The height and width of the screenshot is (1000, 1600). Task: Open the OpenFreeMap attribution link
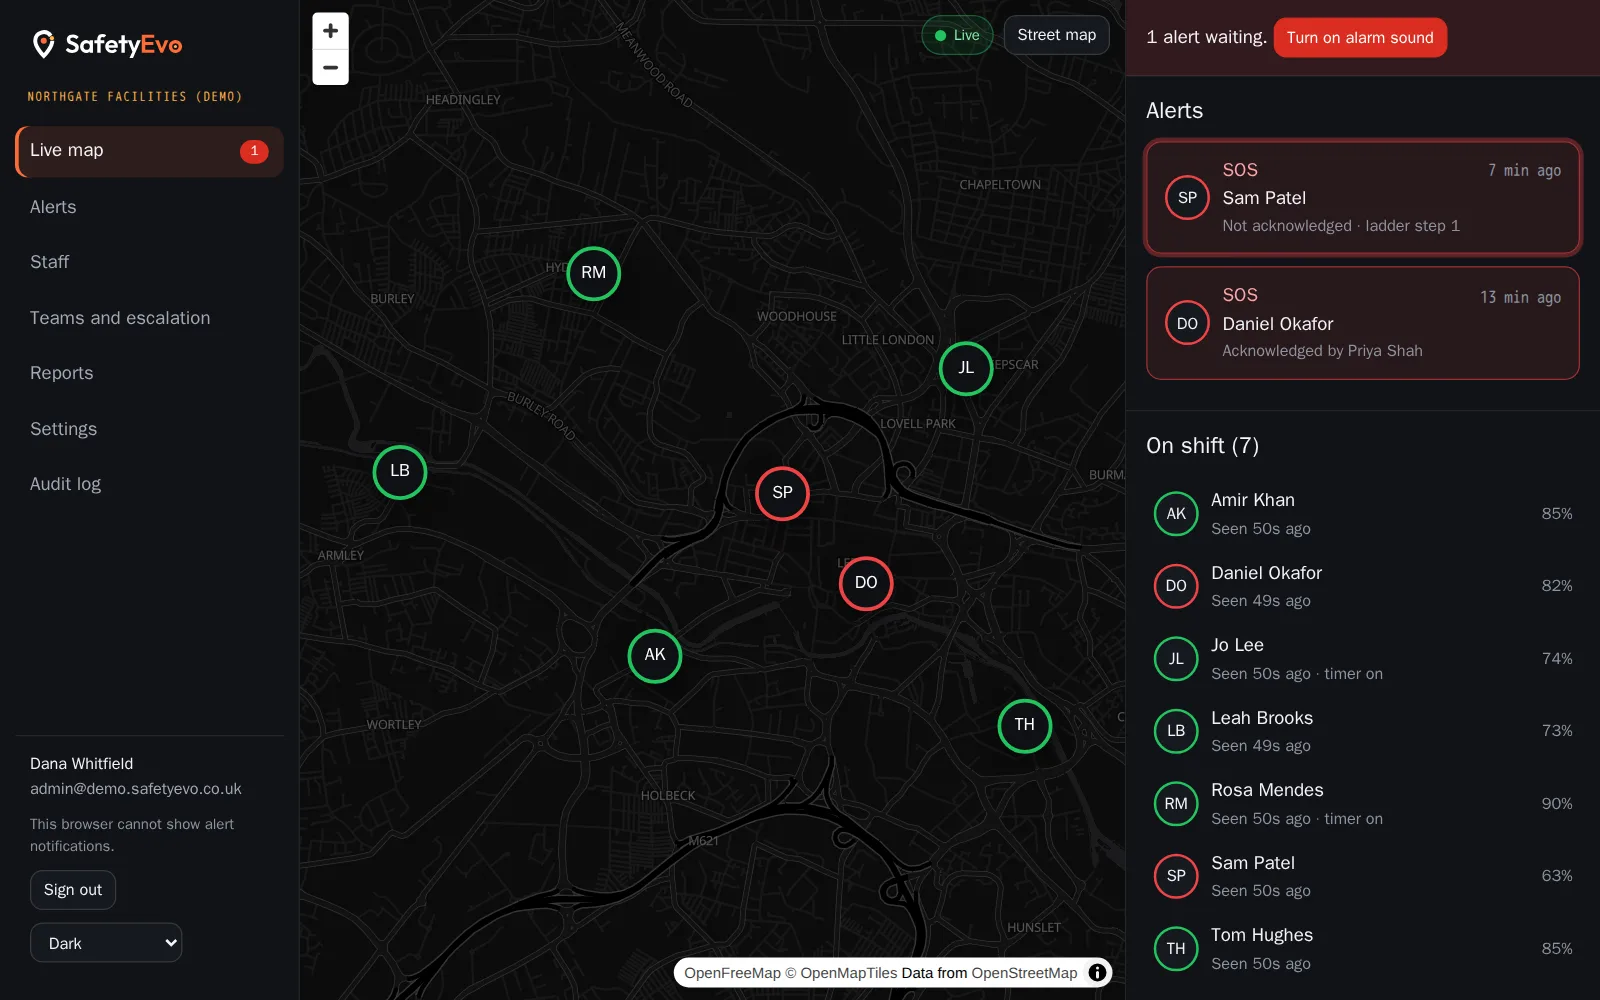[732, 973]
